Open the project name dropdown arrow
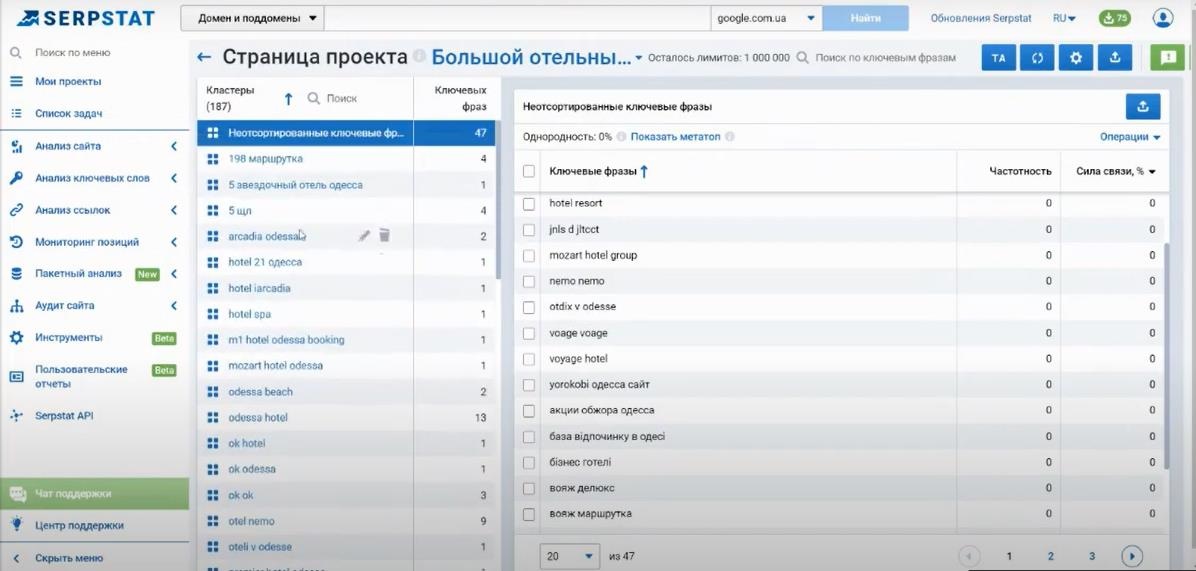The image size is (1196, 571). (638, 58)
